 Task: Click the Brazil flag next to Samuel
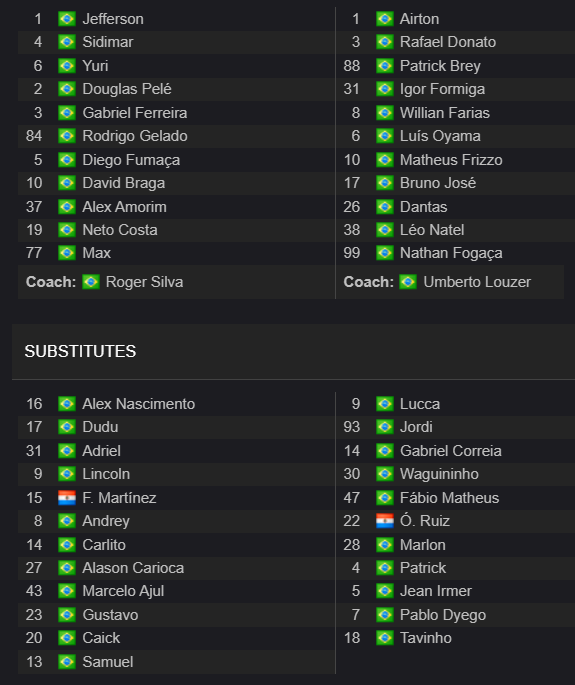(x=67, y=662)
